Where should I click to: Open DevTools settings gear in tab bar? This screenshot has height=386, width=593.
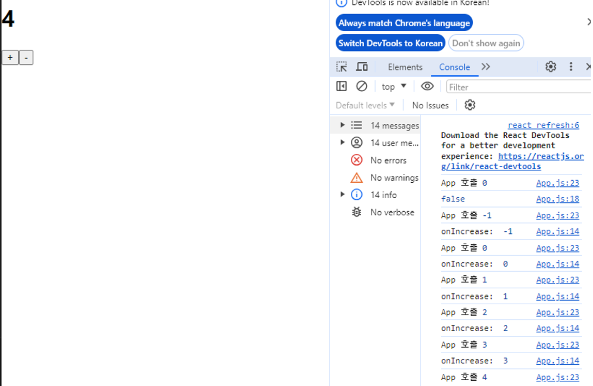coord(551,67)
